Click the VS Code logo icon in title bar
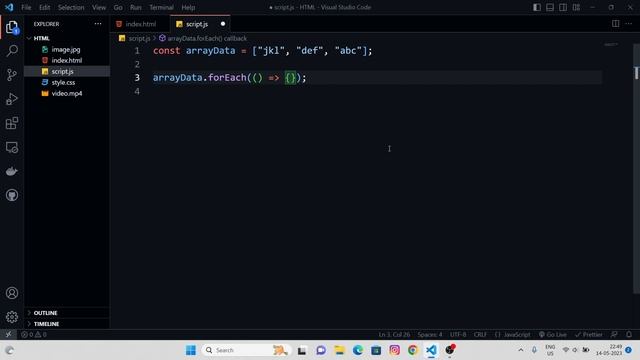This screenshot has width=640, height=360. (x=9, y=7)
